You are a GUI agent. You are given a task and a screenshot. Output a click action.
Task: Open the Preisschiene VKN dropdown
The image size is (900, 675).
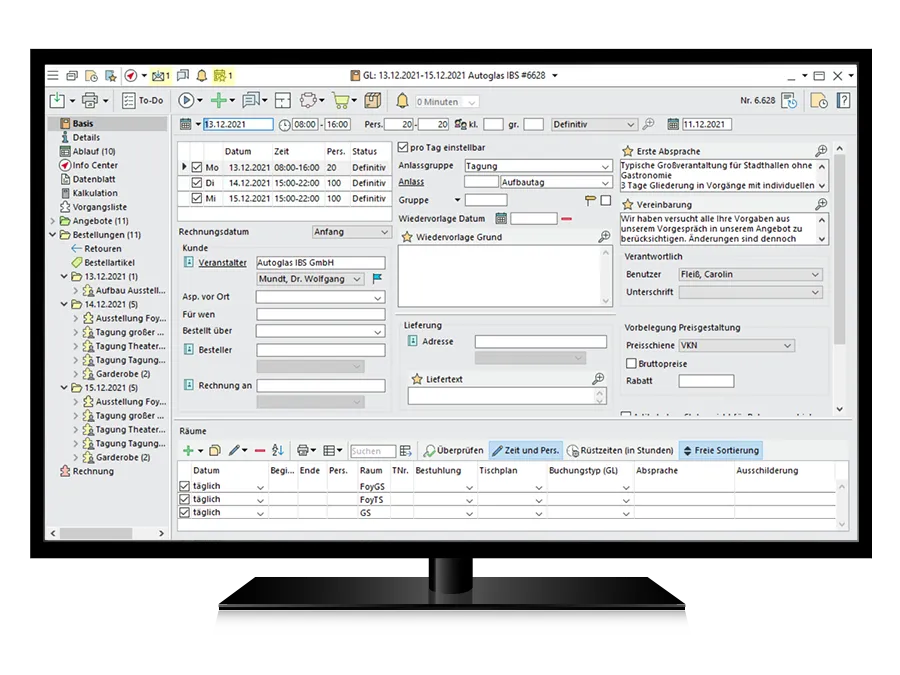coord(736,346)
